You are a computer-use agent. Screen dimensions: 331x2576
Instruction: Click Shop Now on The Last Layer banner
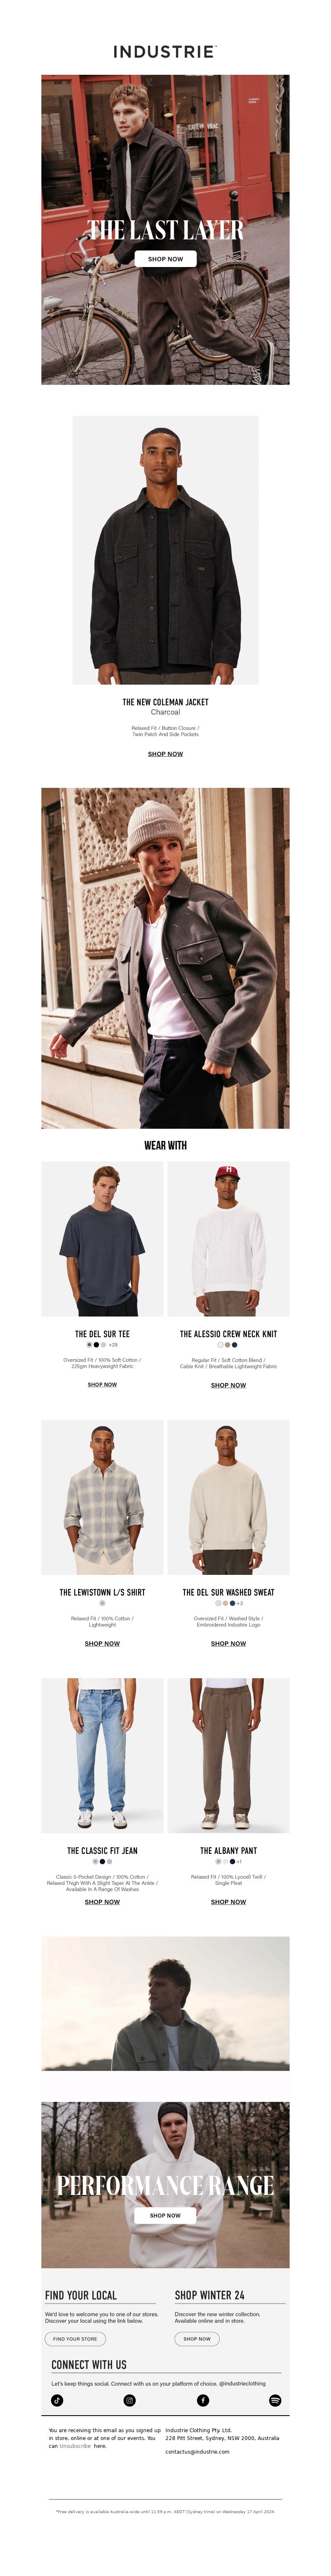pos(165,259)
